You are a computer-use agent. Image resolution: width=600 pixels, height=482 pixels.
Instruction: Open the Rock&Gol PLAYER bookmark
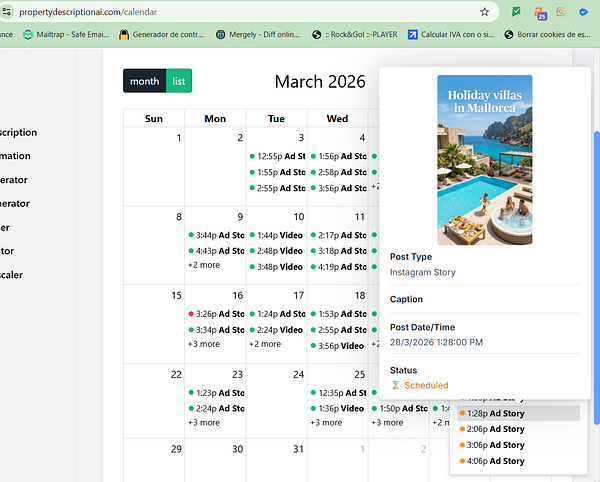tap(355, 34)
